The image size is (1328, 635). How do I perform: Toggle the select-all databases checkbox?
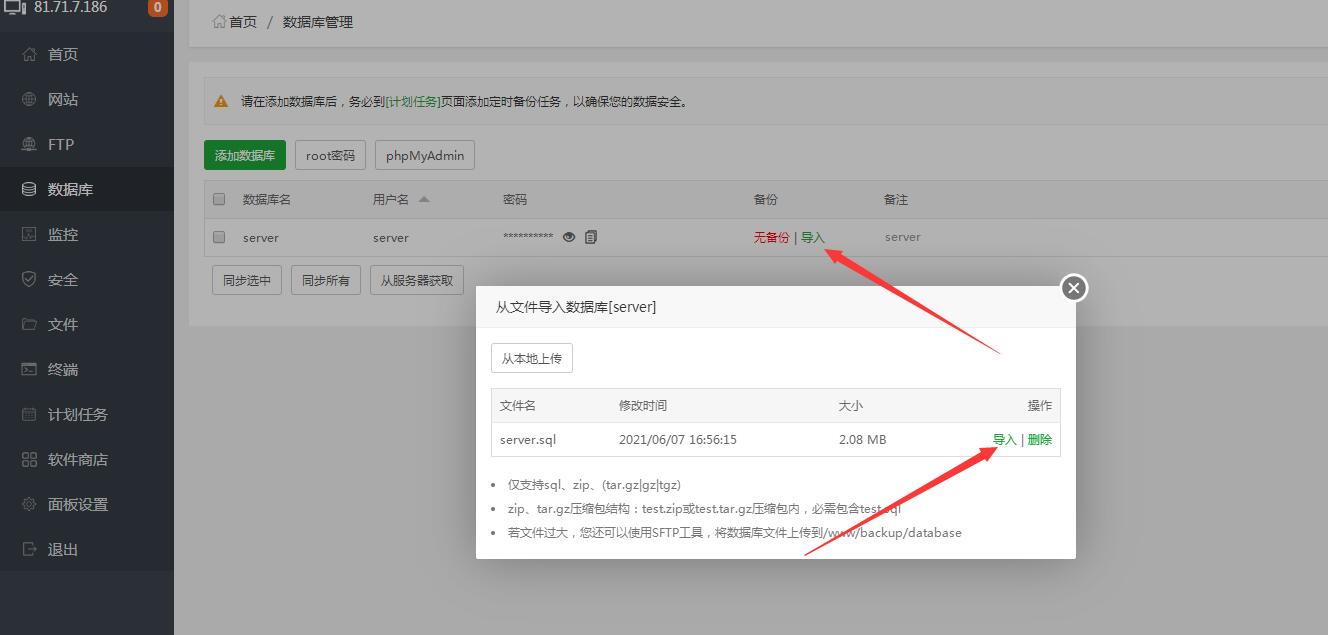[219, 199]
